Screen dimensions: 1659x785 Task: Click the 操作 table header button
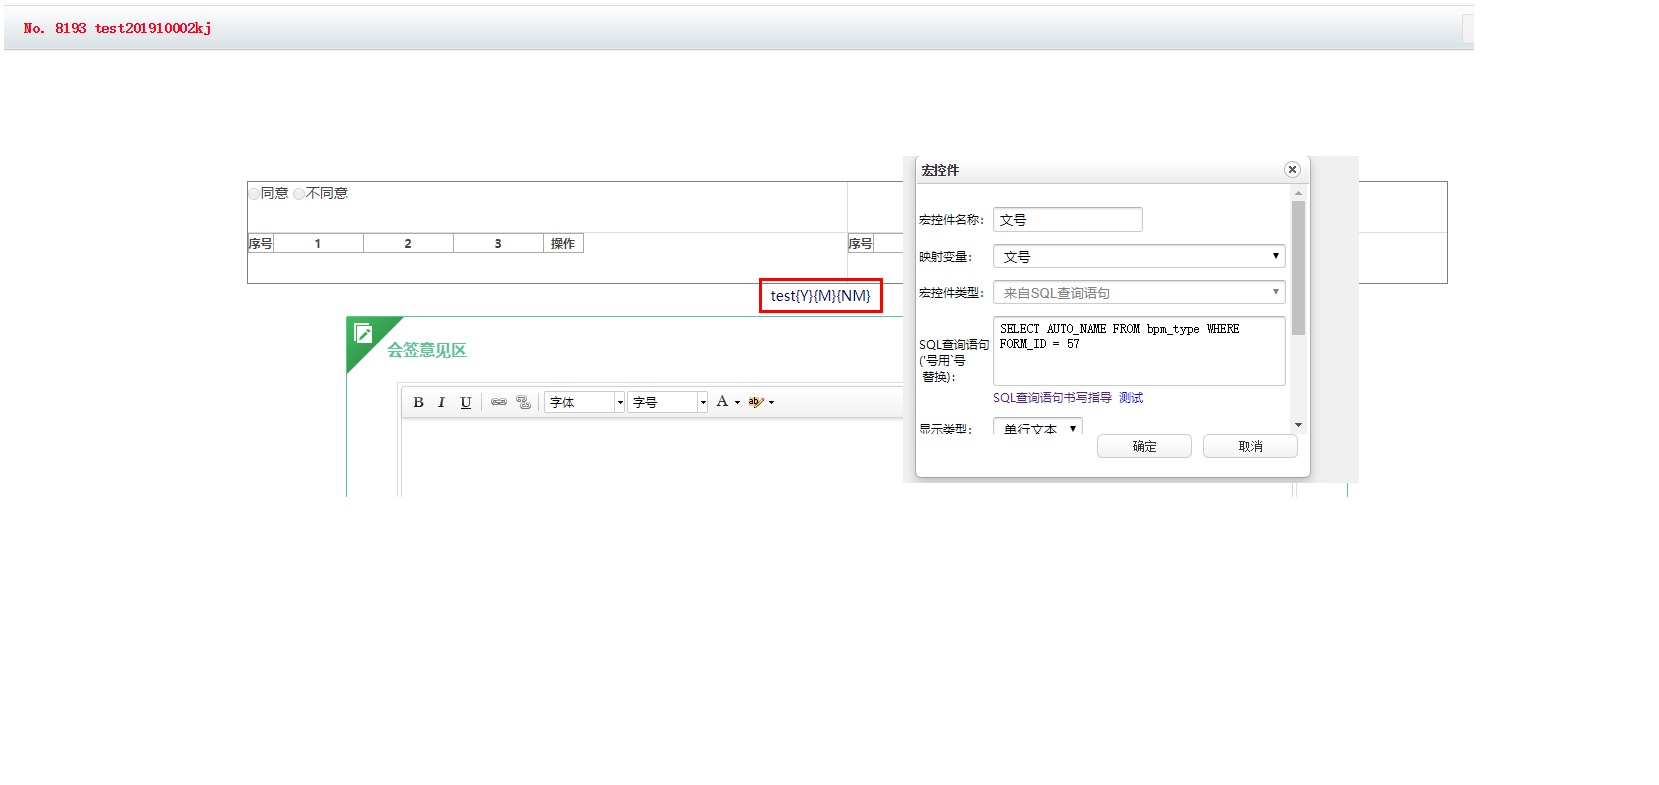563,243
